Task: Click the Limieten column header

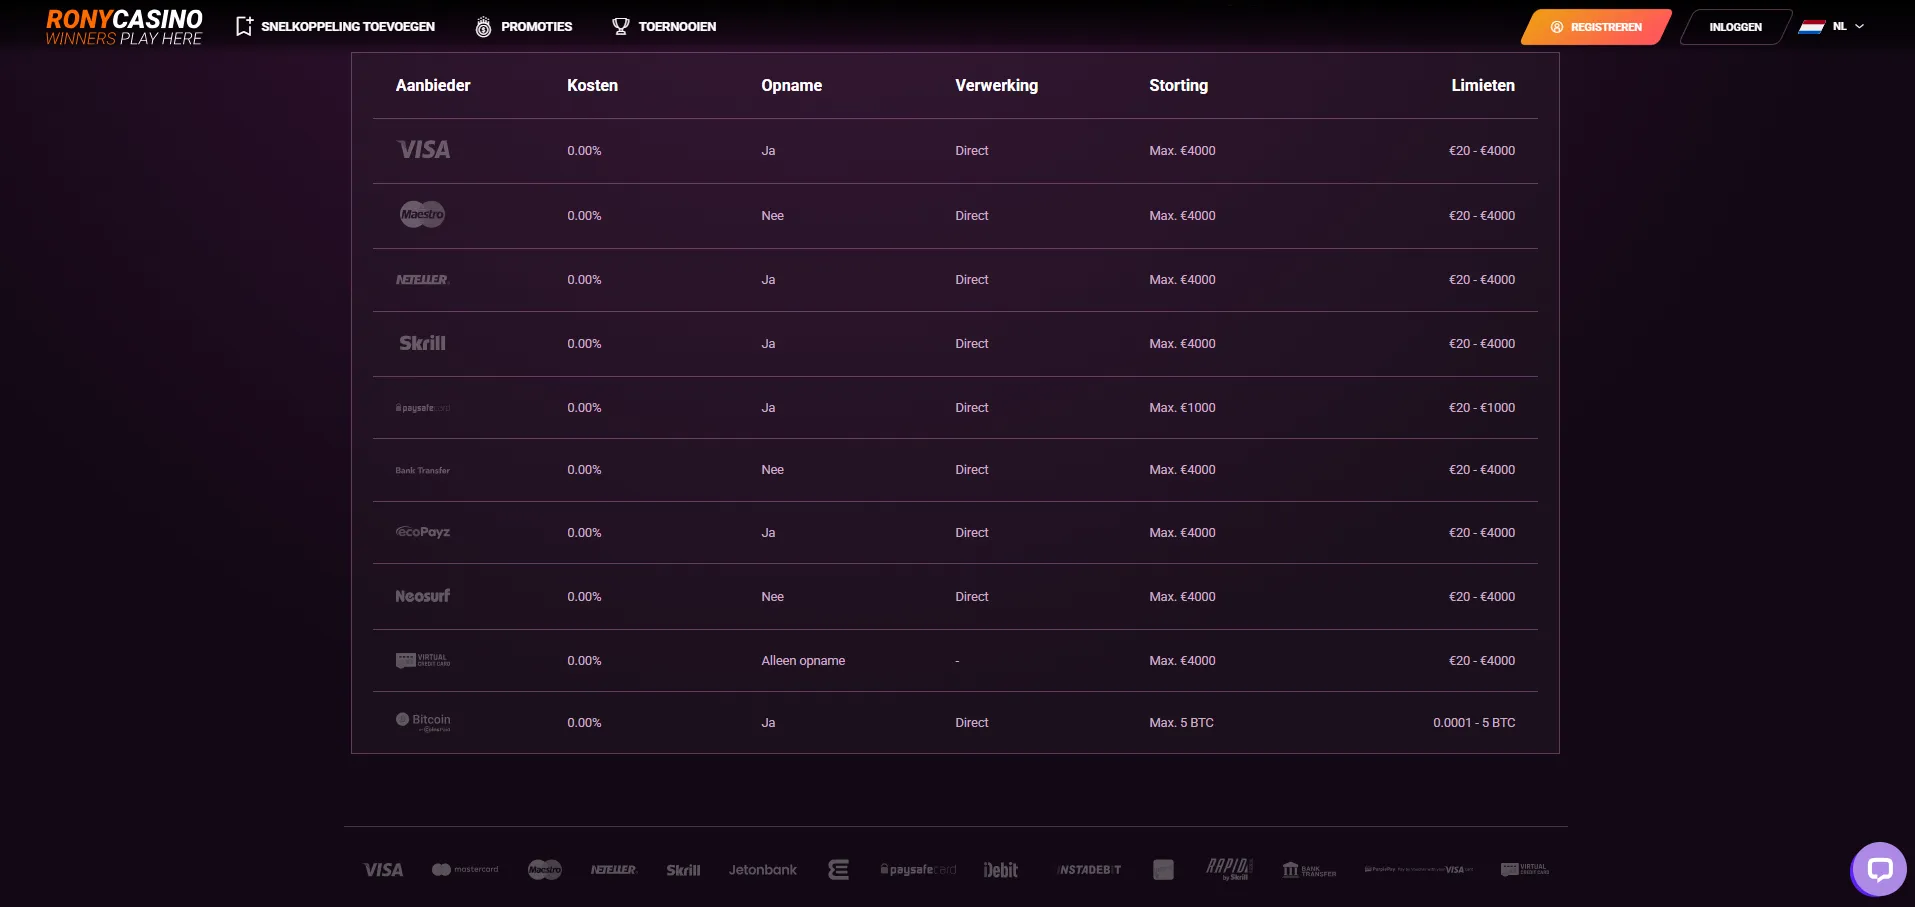Action: [x=1483, y=86]
